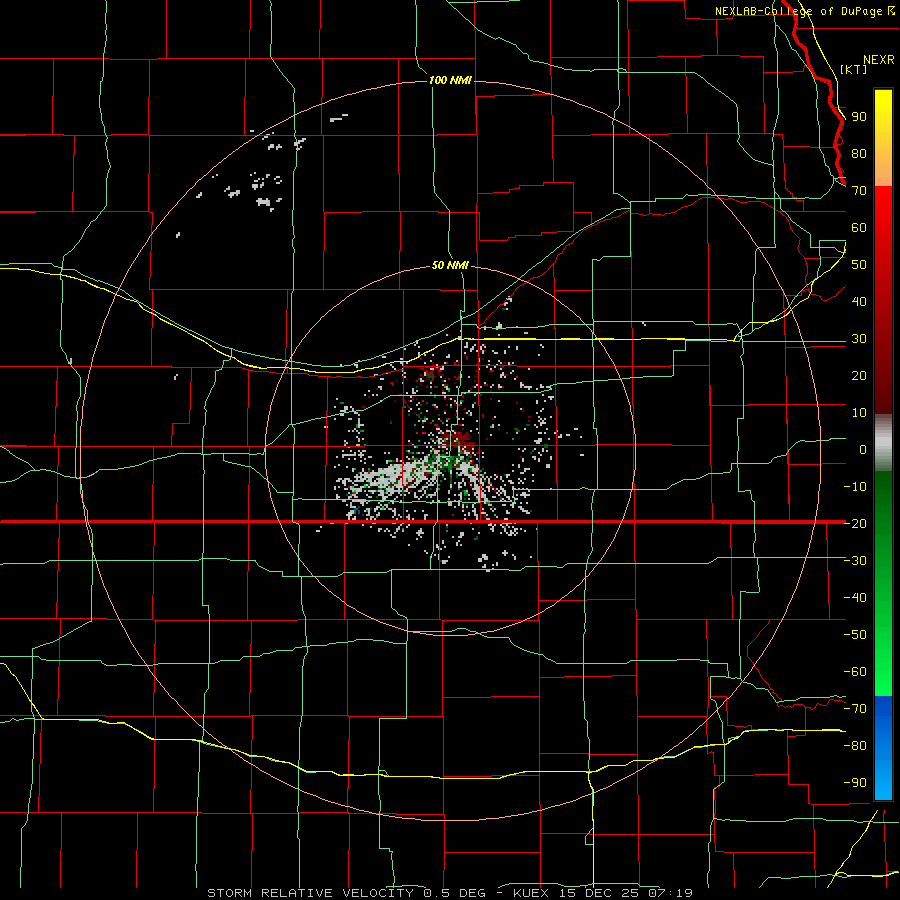
Task: Click the 15 DEC 25 date text
Action: point(598,893)
